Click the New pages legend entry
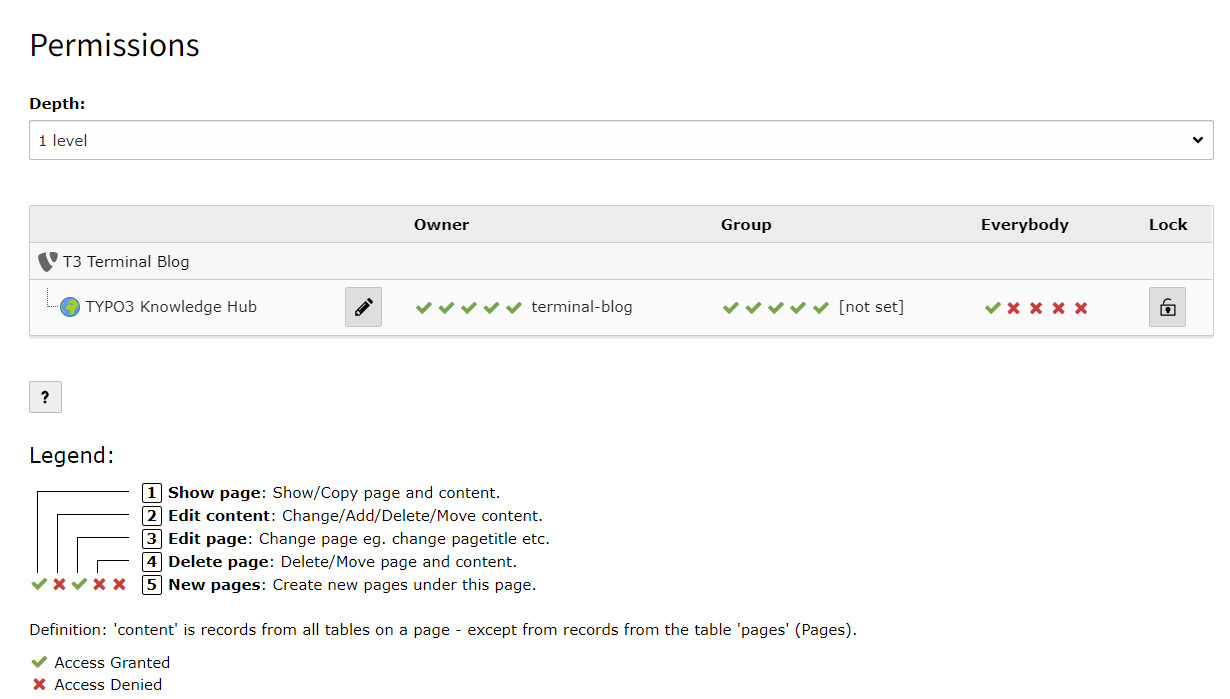This screenshot has height=699, width=1230. [x=339, y=585]
